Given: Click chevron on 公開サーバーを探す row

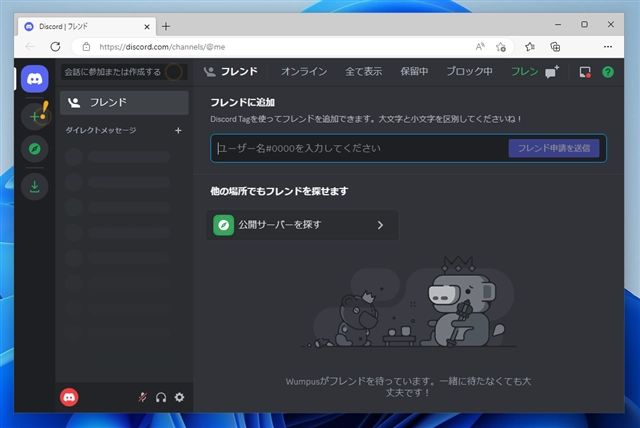Looking at the screenshot, I should [380, 225].
